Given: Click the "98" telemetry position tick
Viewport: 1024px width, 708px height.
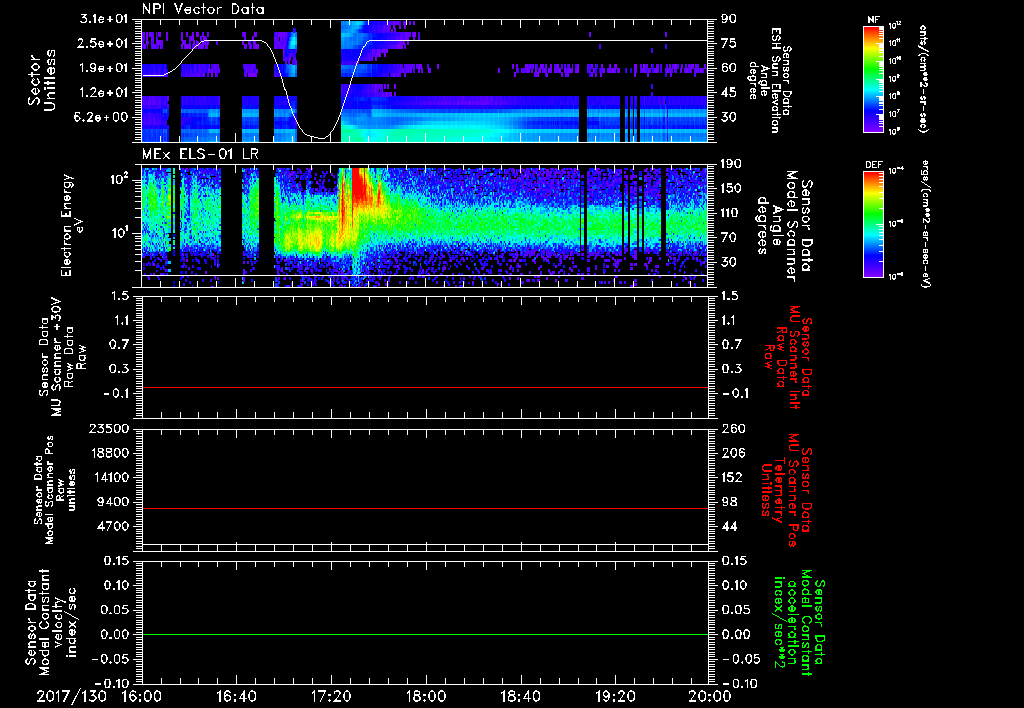Looking at the screenshot, I should [x=729, y=502].
